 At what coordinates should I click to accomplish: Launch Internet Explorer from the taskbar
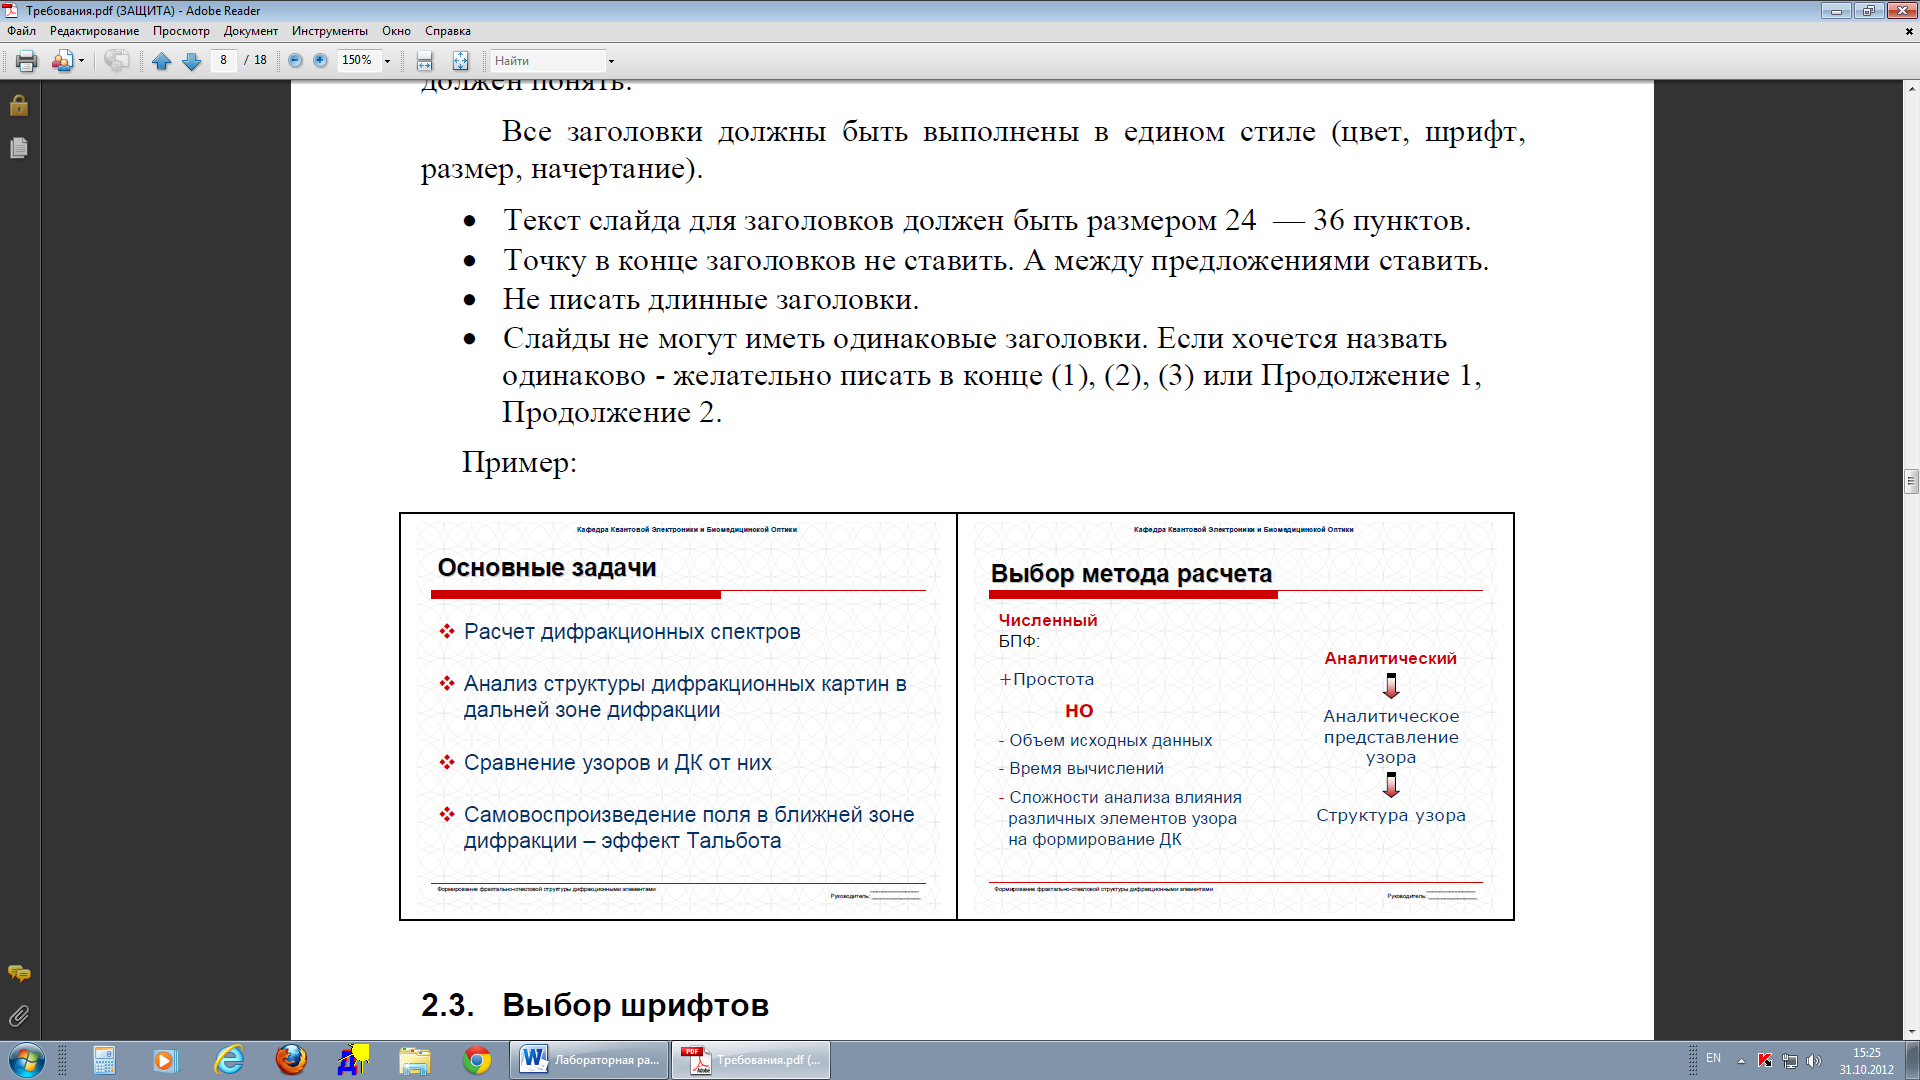point(229,1060)
